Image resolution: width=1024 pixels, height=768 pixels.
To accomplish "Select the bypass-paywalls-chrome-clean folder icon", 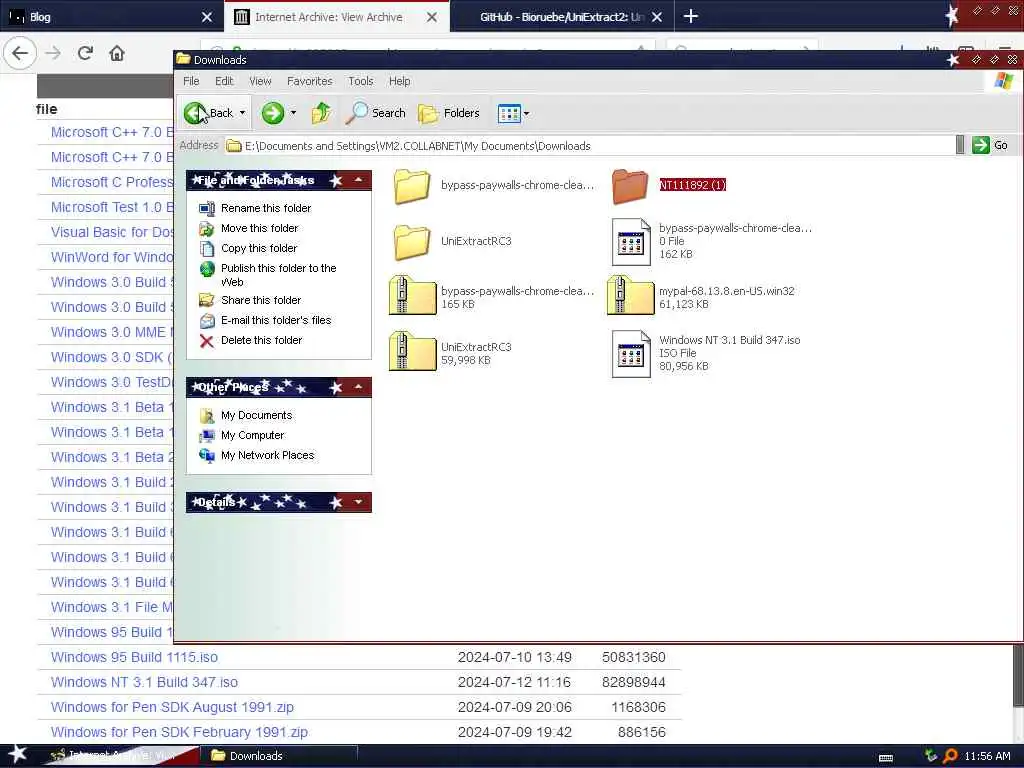I will pos(411,186).
